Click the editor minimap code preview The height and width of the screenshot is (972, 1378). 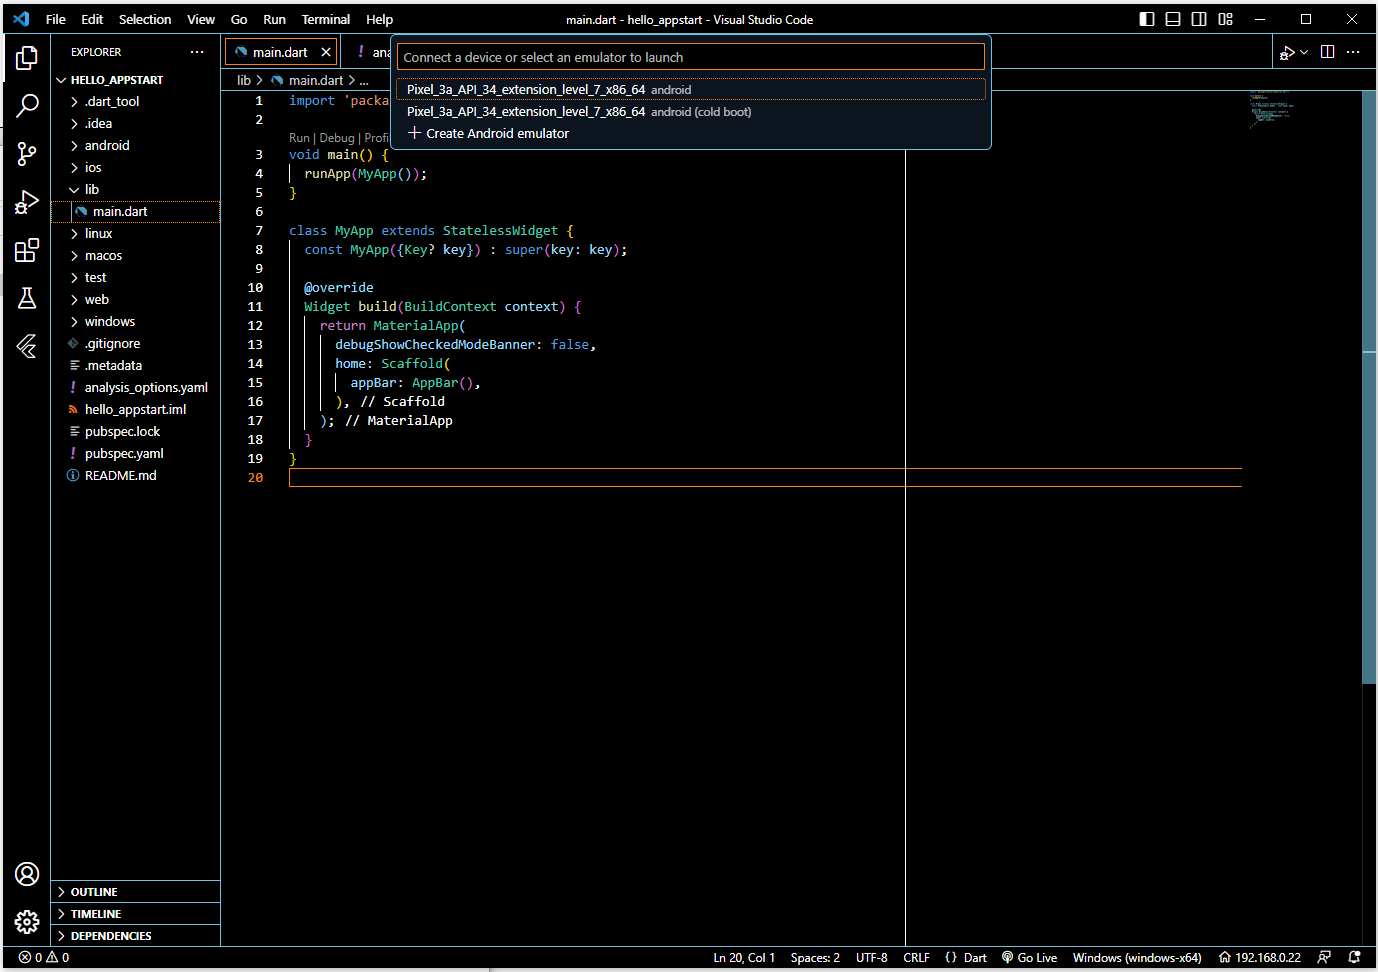click(x=1271, y=109)
